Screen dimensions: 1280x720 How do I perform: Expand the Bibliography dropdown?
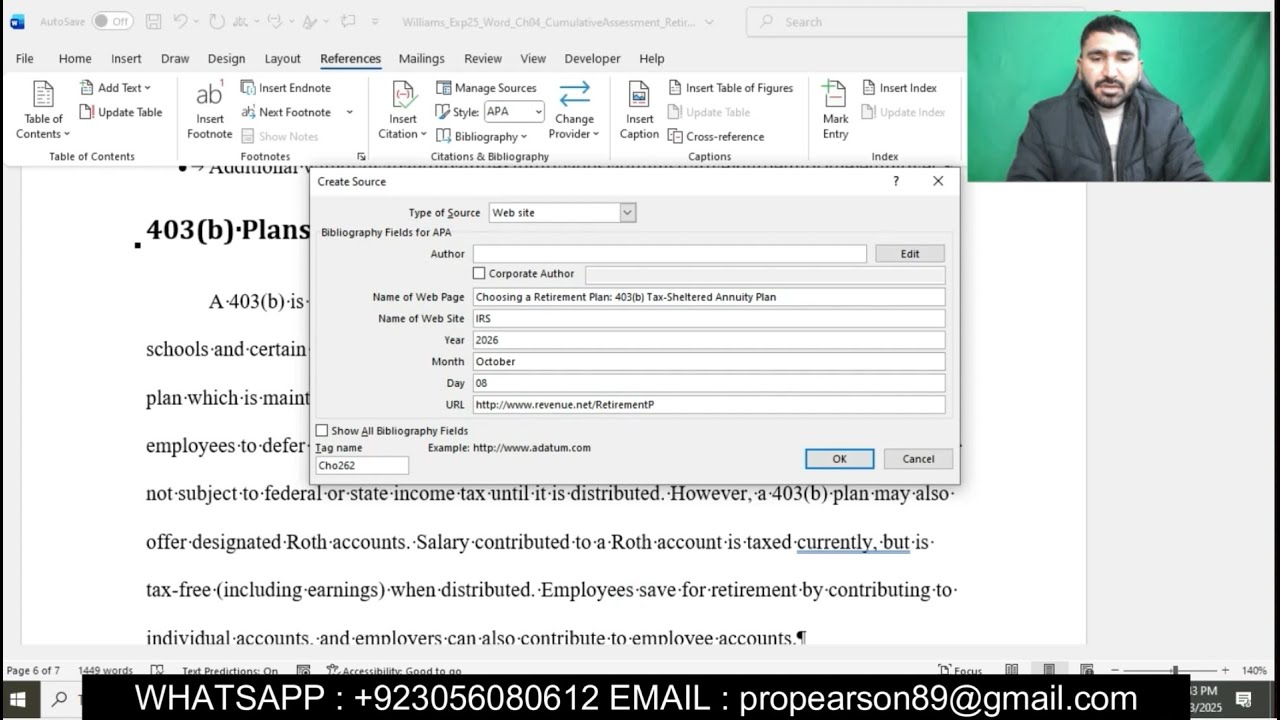tap(524, 136)
